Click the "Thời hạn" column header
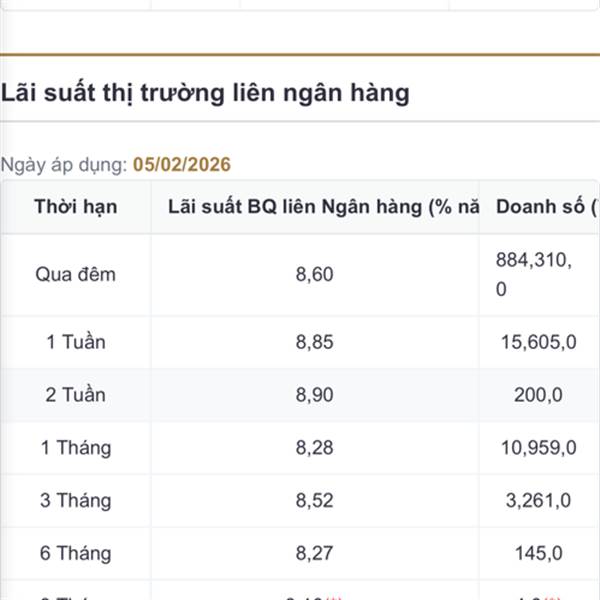 pyautogui.click(x=75, y=208)
